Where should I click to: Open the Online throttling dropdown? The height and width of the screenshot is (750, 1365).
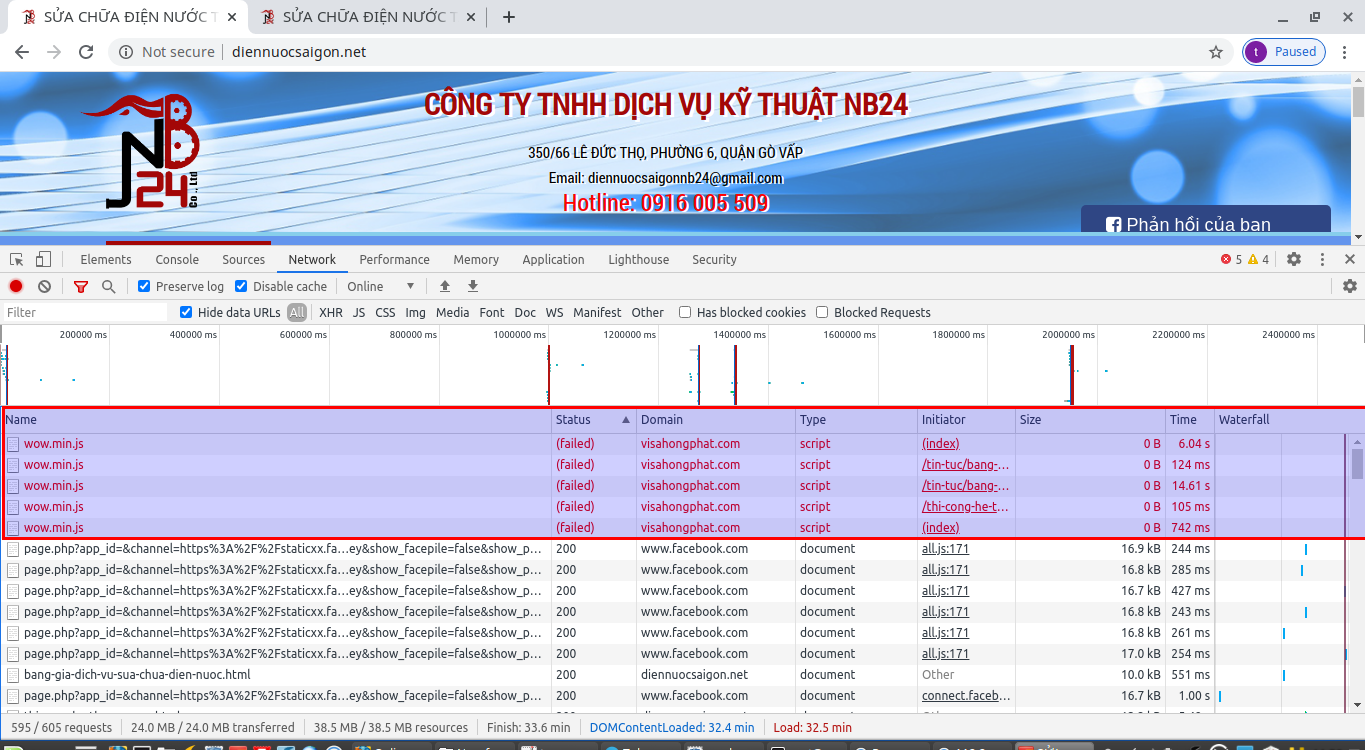[x=381, y=286]
